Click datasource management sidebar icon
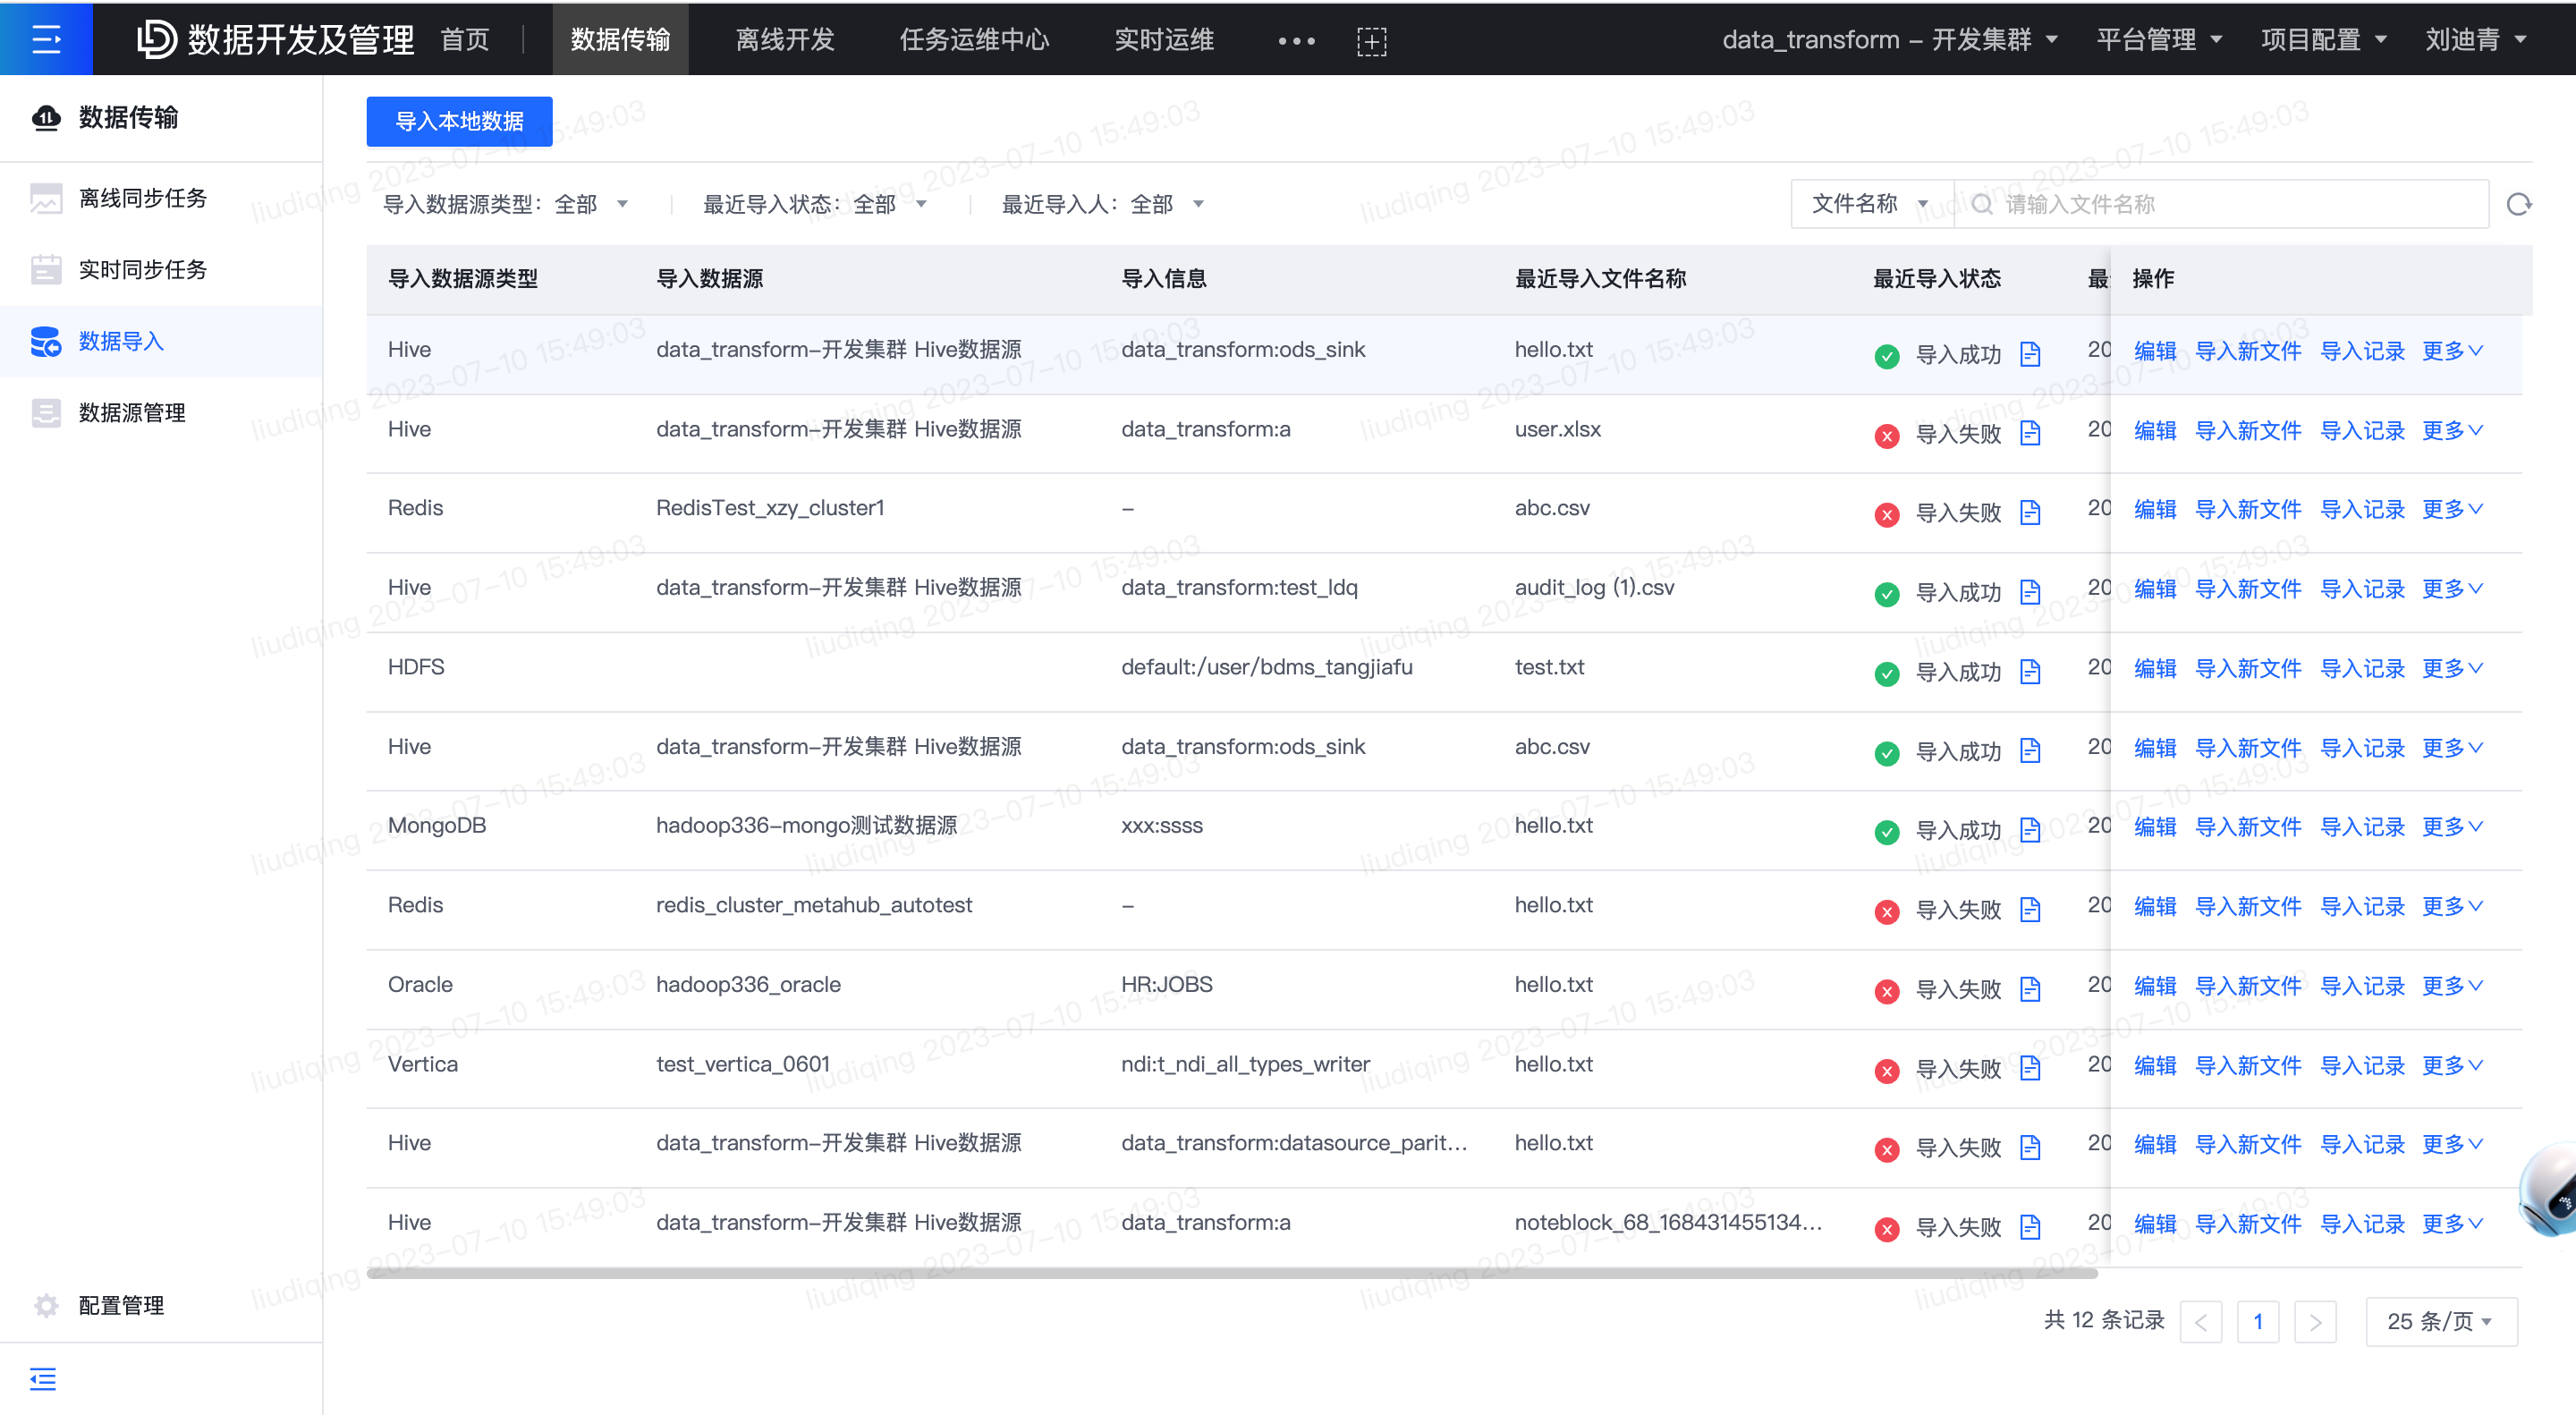The width and height of the screenshot is (2576, 1415). [x=46, y=412]
